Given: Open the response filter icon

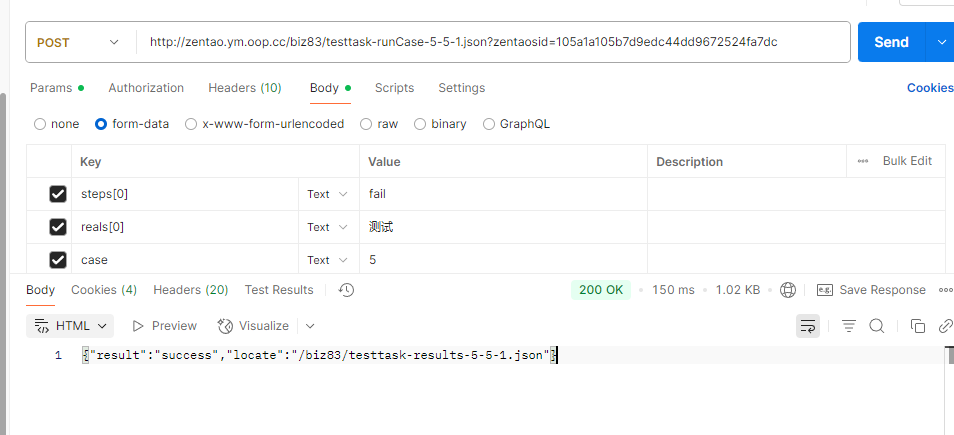Looking at the screenshot, I should click(x=849, y=326).
